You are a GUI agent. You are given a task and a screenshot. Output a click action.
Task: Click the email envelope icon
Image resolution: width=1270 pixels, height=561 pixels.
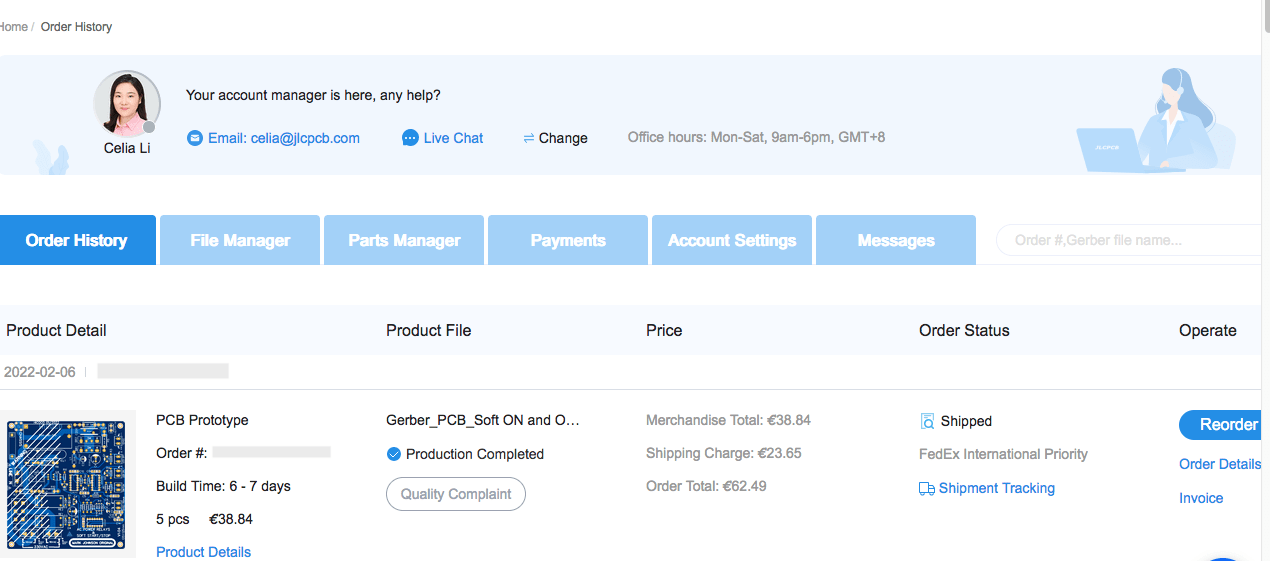point(195,138)
